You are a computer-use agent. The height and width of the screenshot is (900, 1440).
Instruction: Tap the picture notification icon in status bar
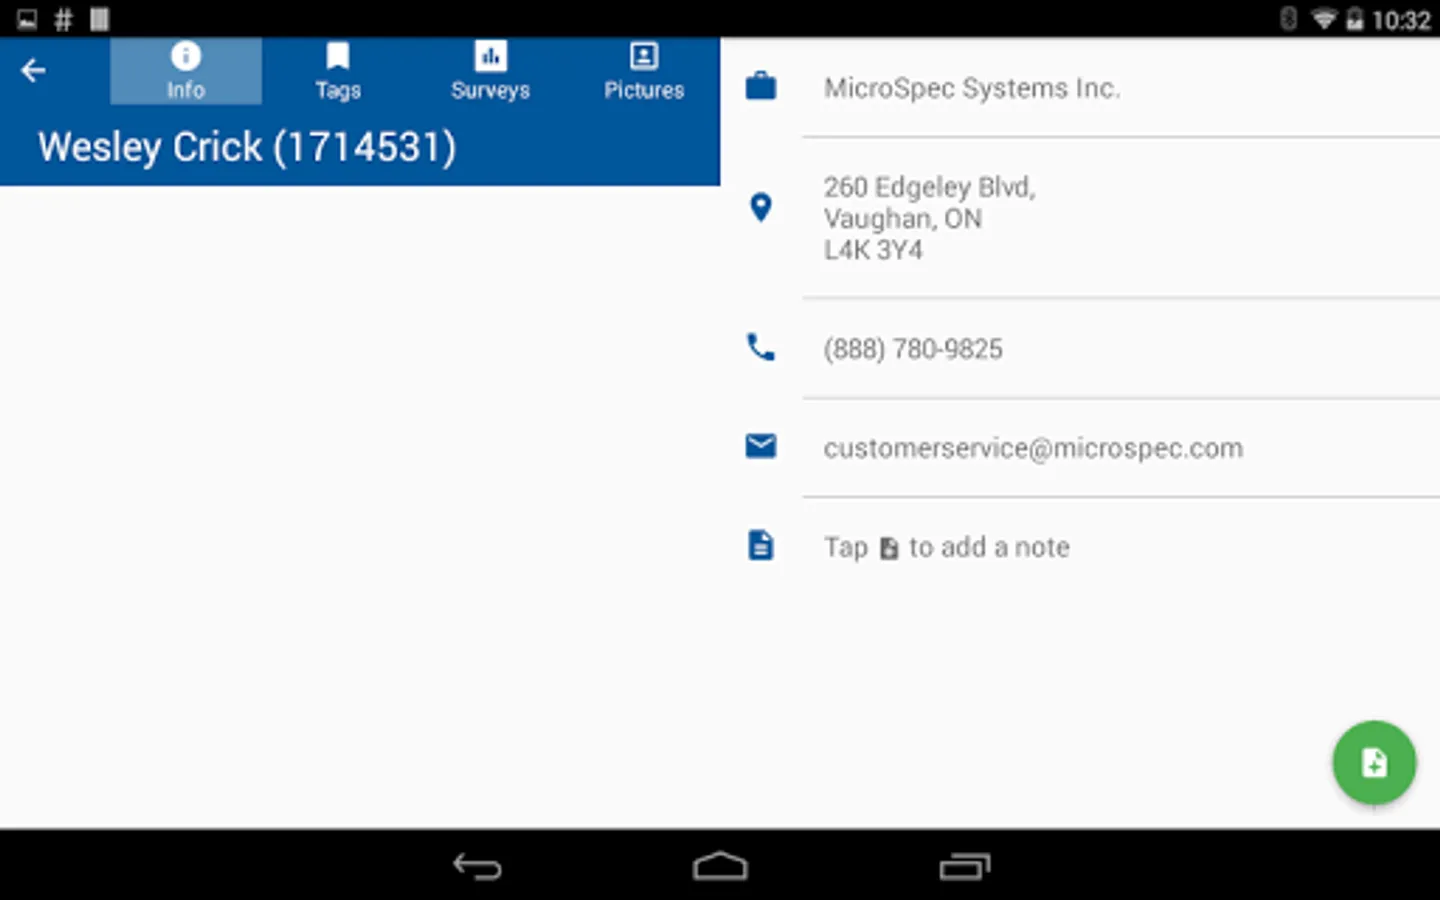(x=27, y=19)
